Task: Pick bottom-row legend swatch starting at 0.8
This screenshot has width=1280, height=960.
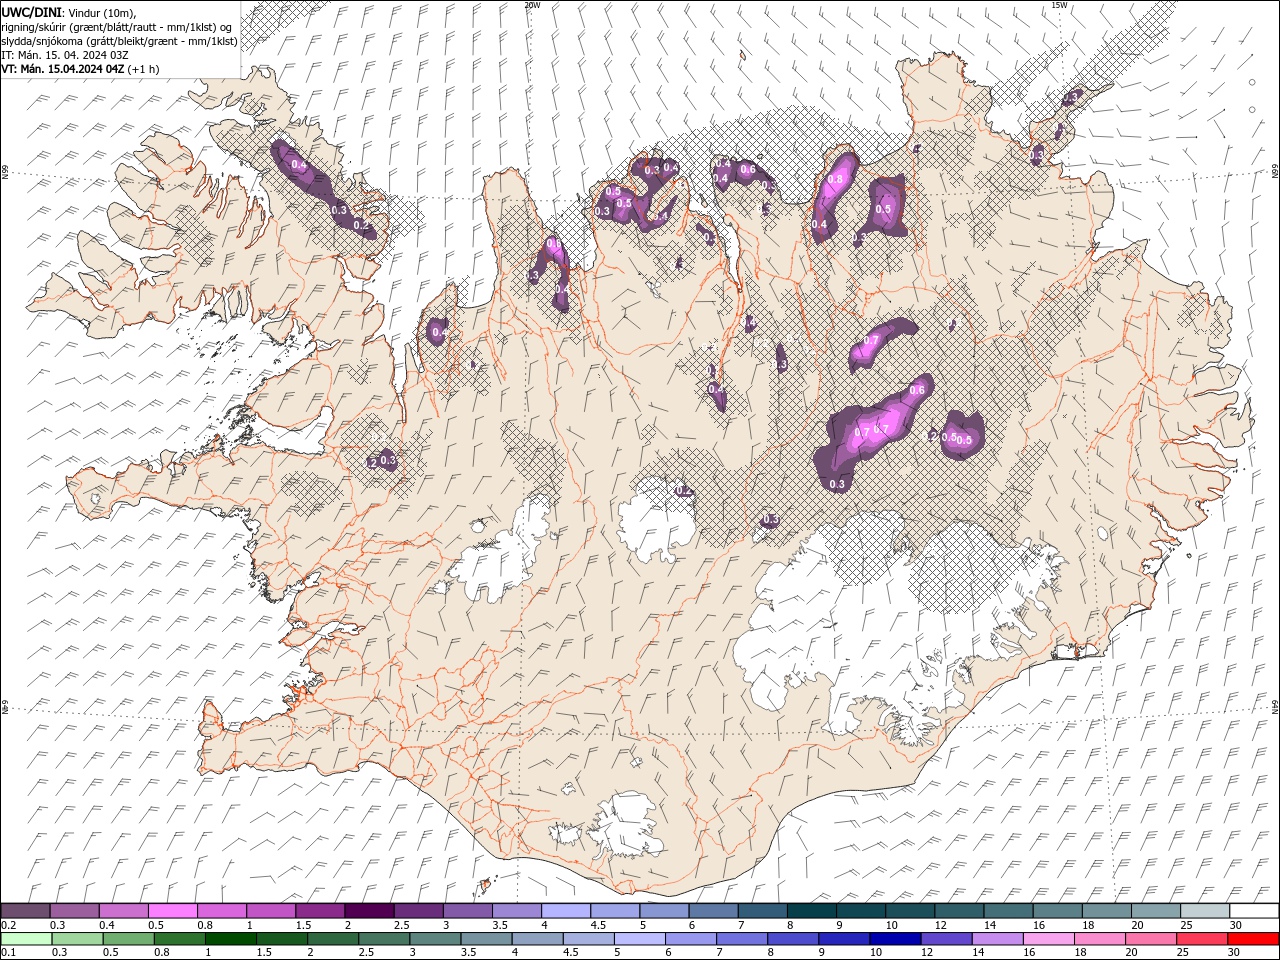Action: pyautogui.click(x=179, y=939)
